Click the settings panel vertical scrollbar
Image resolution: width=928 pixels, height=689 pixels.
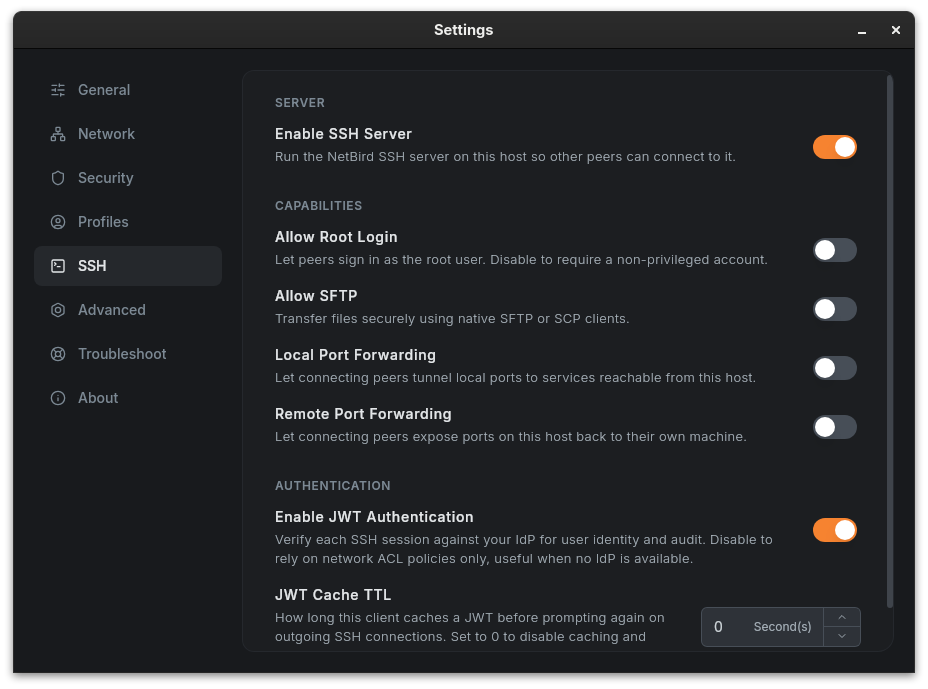pos(890,341)
